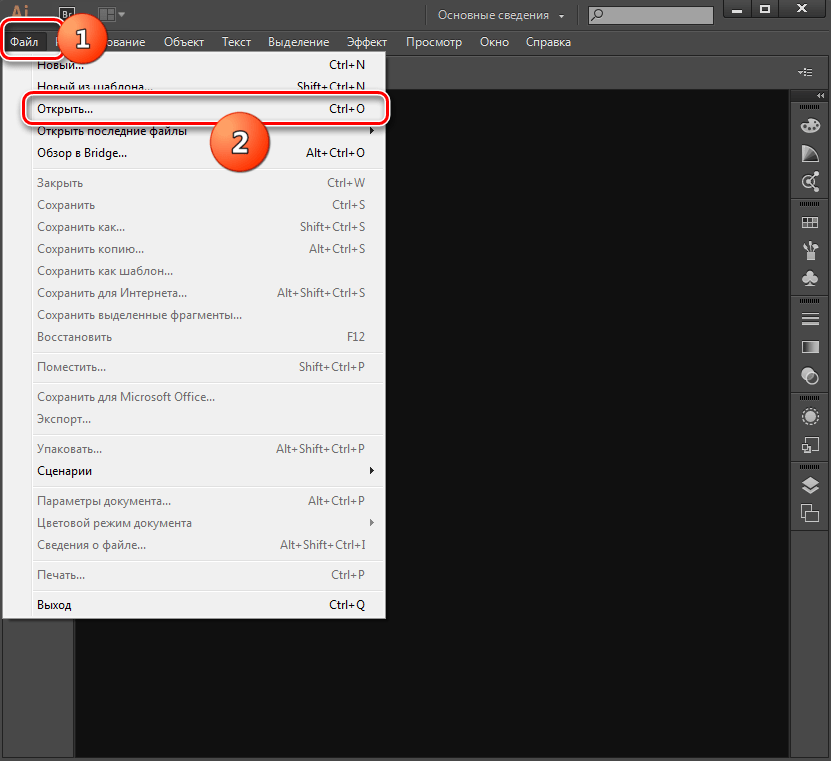The height and width of the screenshot is (761, 831).
Task: Open the Color Guide panel icon
Action: [810, 154]
